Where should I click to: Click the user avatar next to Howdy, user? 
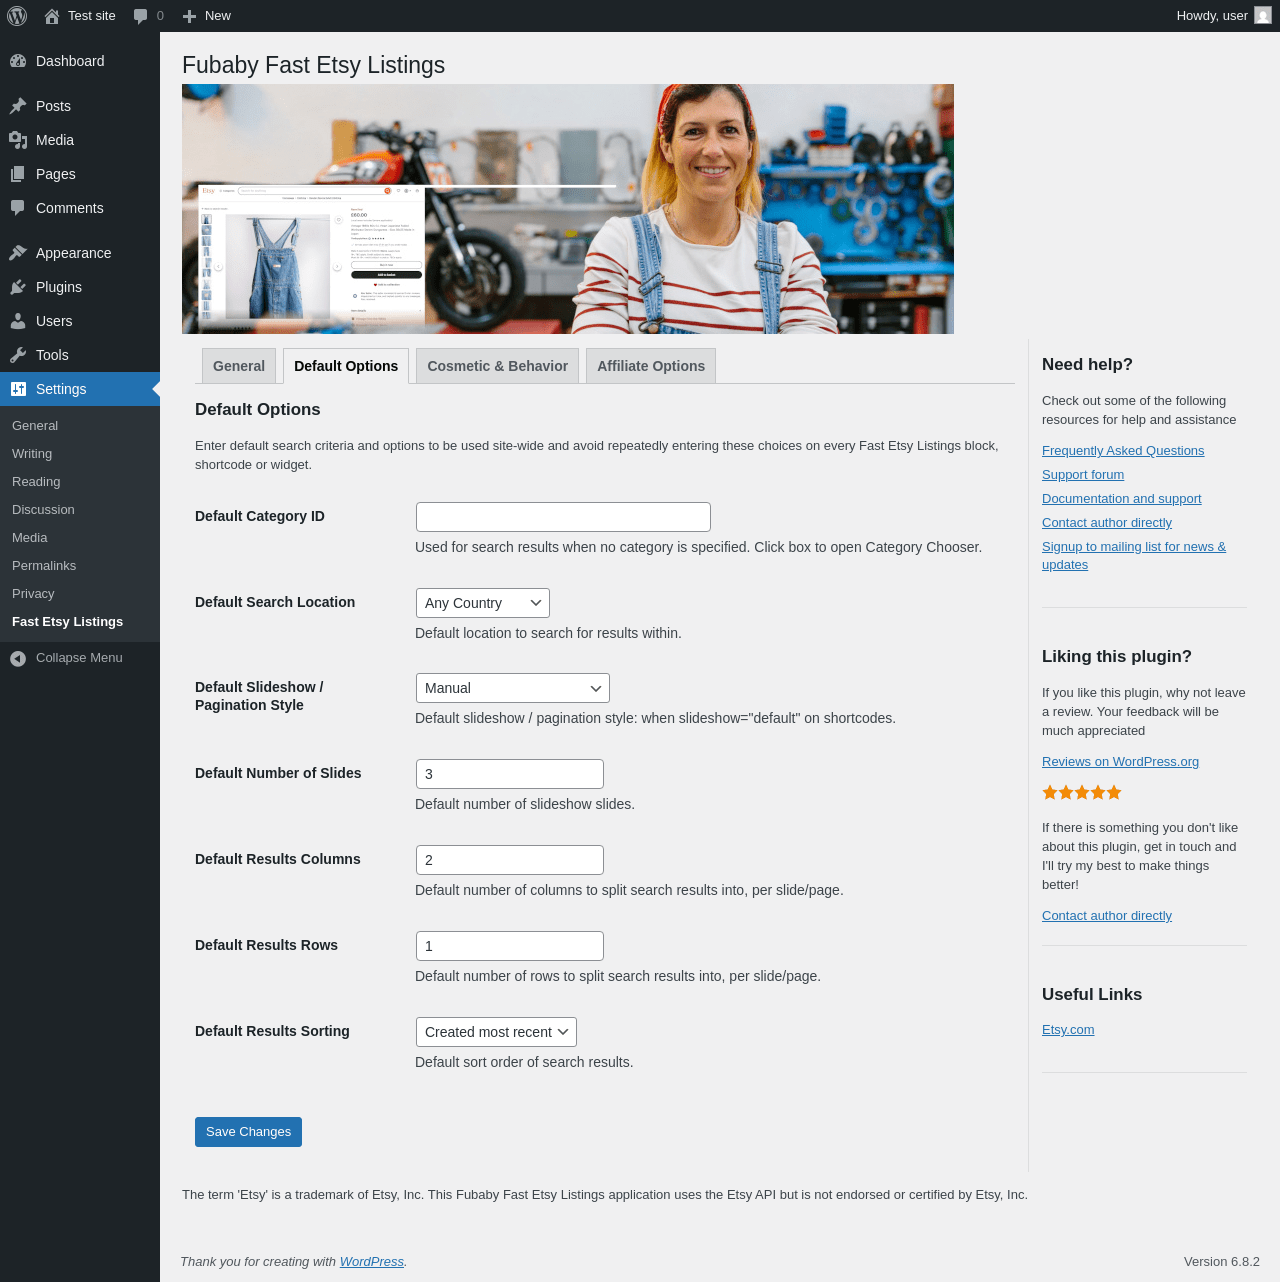tap(1263, 15)
